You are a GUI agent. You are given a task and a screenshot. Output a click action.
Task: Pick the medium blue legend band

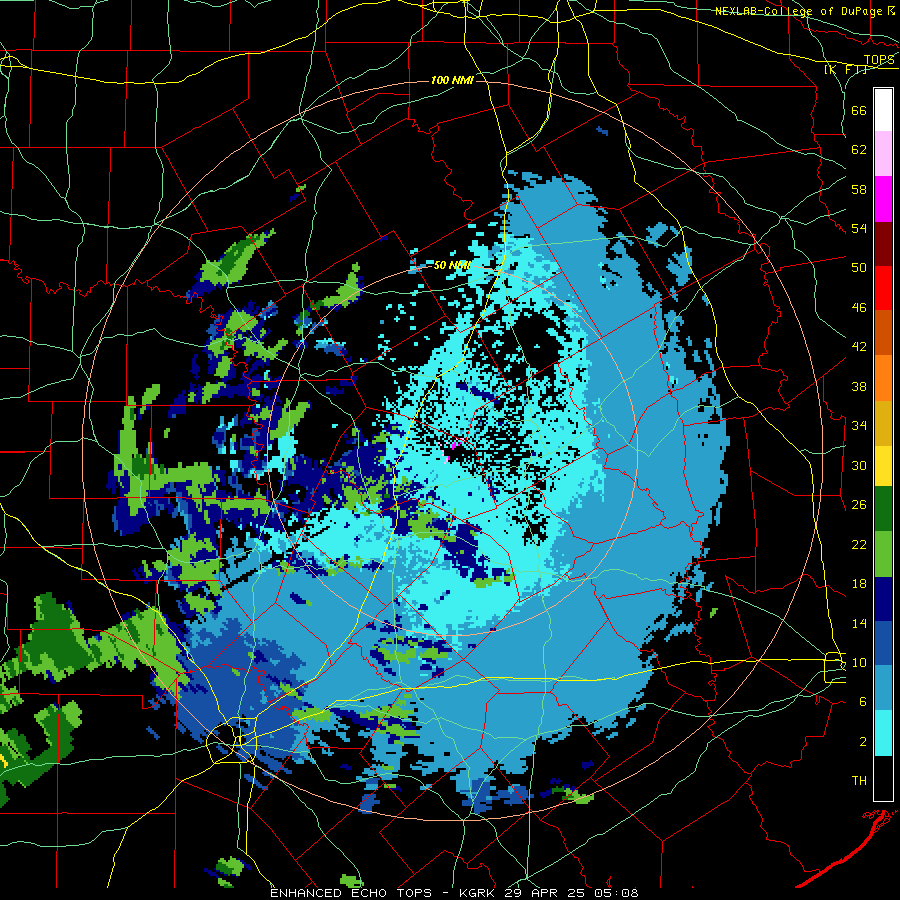coord(883,643)
